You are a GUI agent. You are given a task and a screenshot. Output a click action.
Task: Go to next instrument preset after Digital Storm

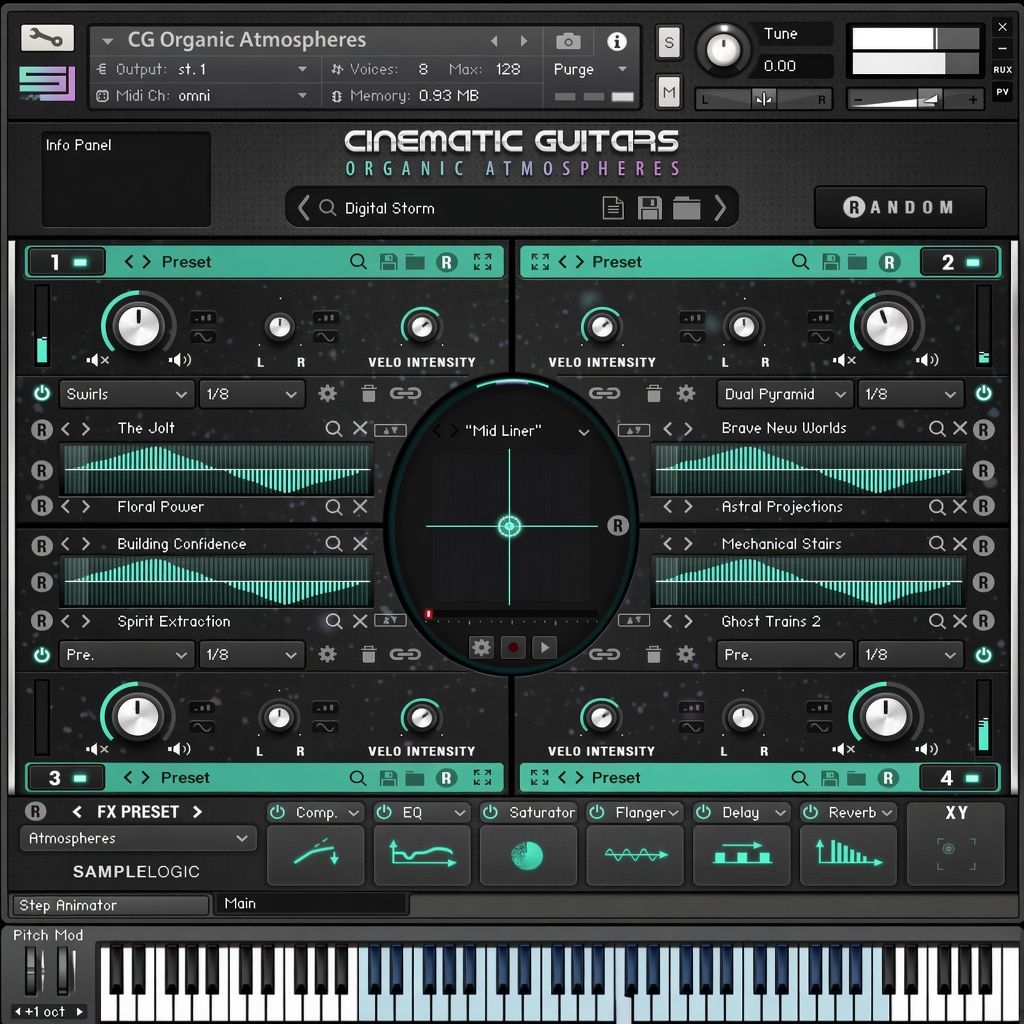(x=720, y=208)
